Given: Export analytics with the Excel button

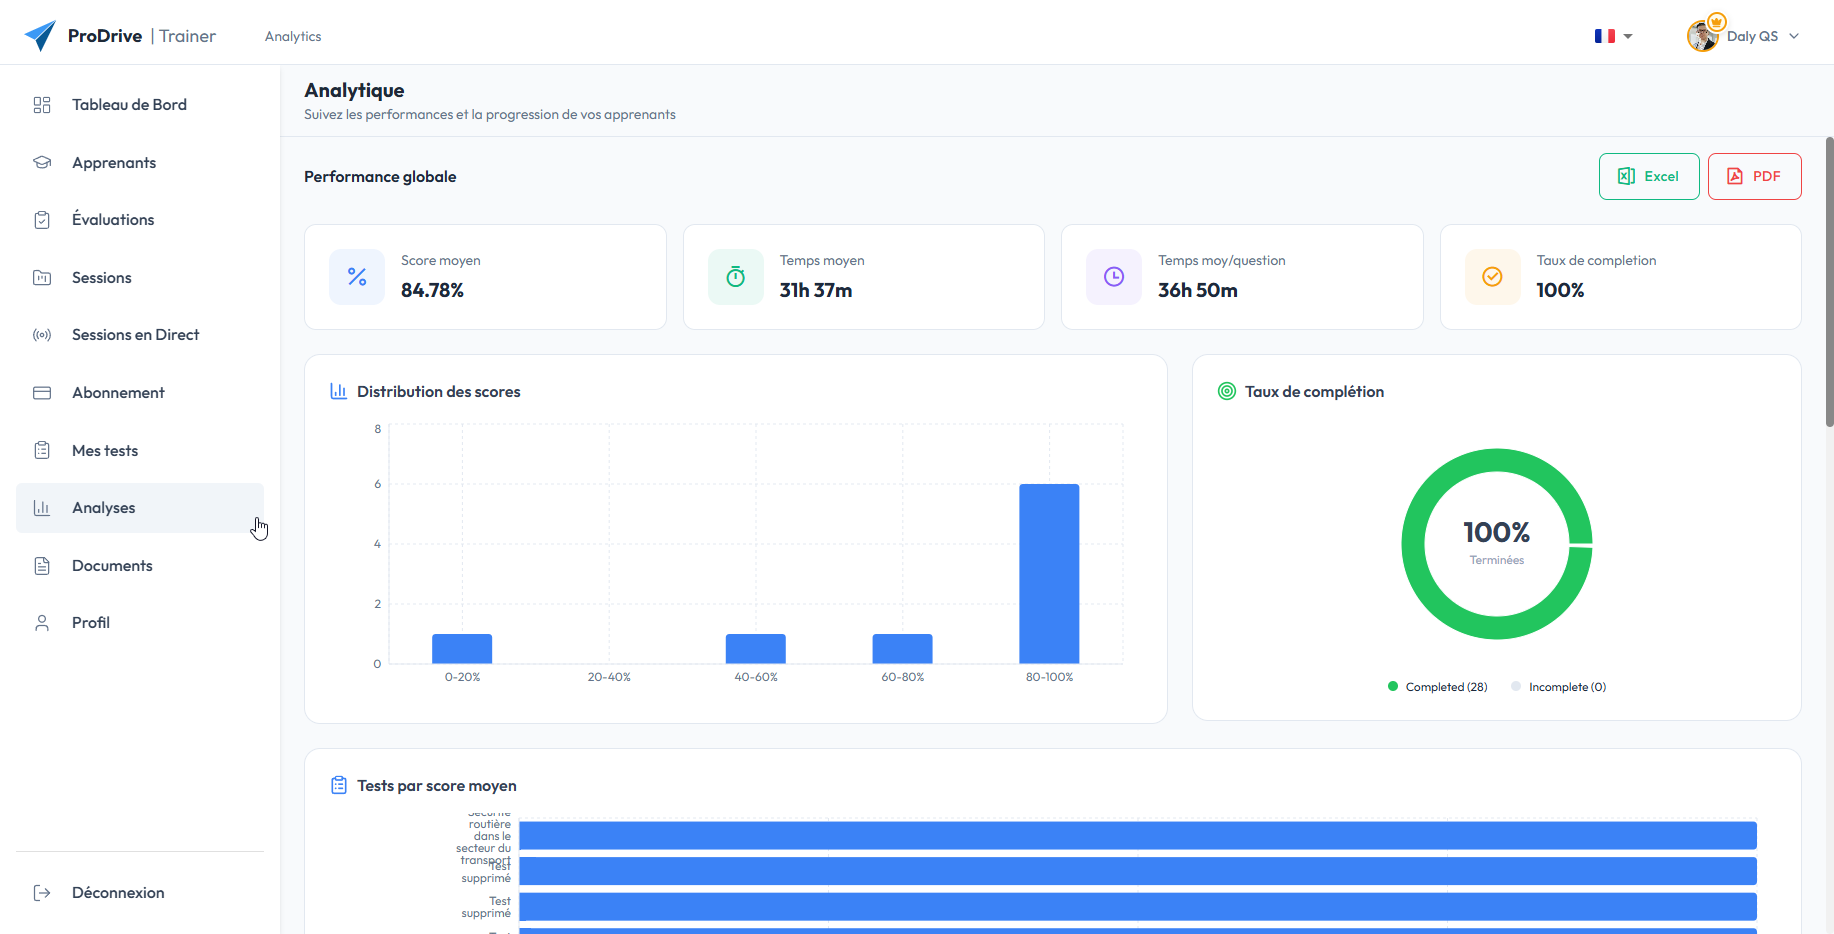Looking at the screenshot, I should [x=1648, y=176].
